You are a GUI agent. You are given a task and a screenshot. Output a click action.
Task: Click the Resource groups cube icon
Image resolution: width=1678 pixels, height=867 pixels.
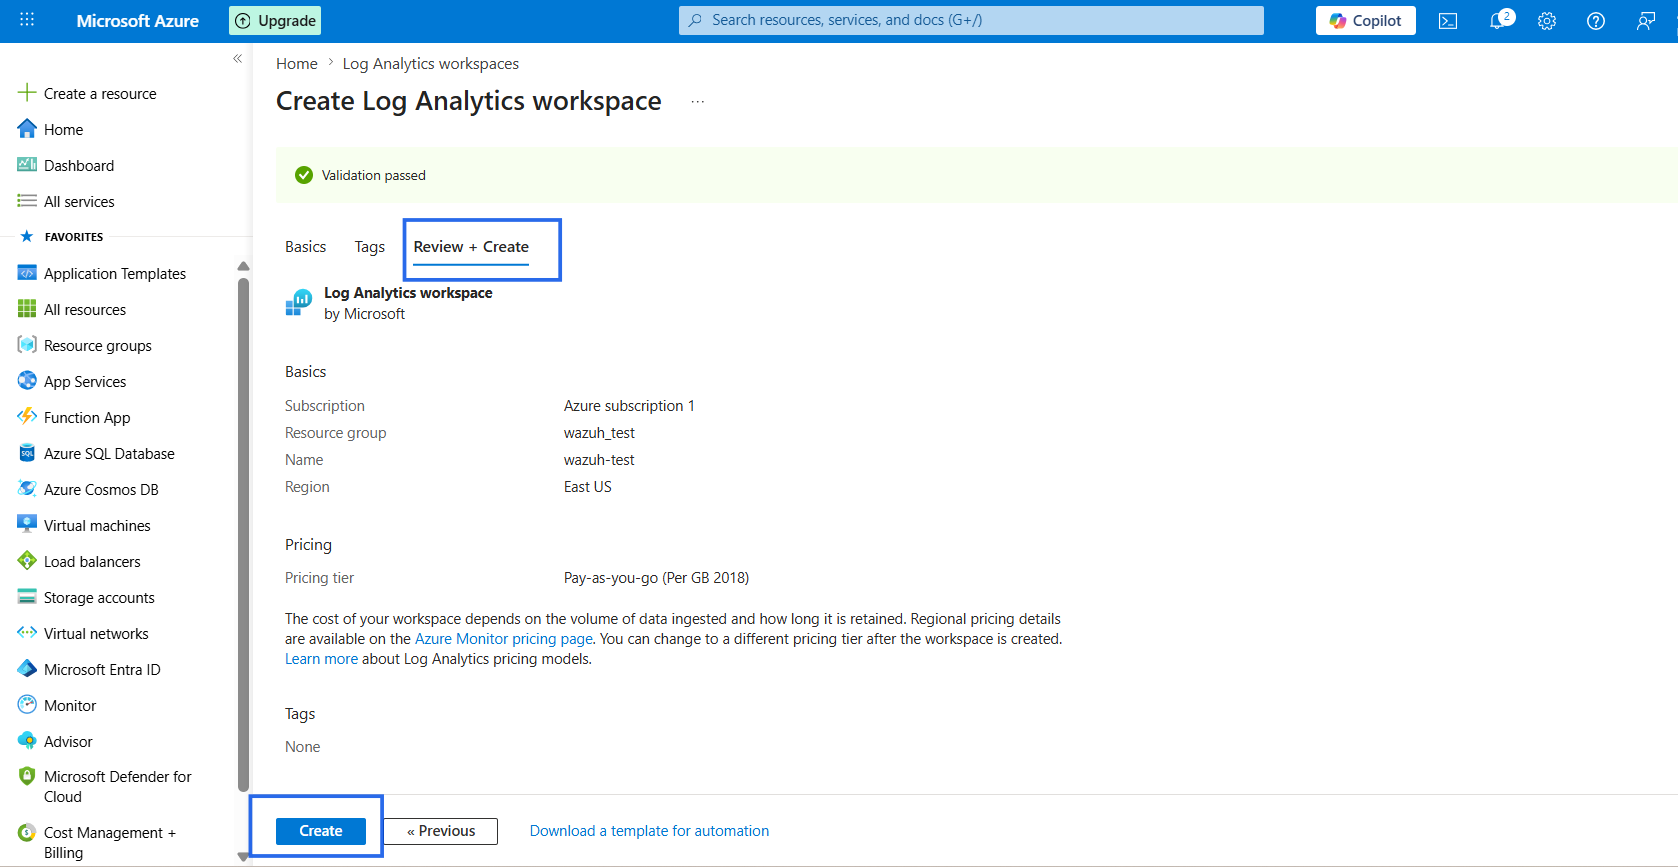tap(27, 345)
